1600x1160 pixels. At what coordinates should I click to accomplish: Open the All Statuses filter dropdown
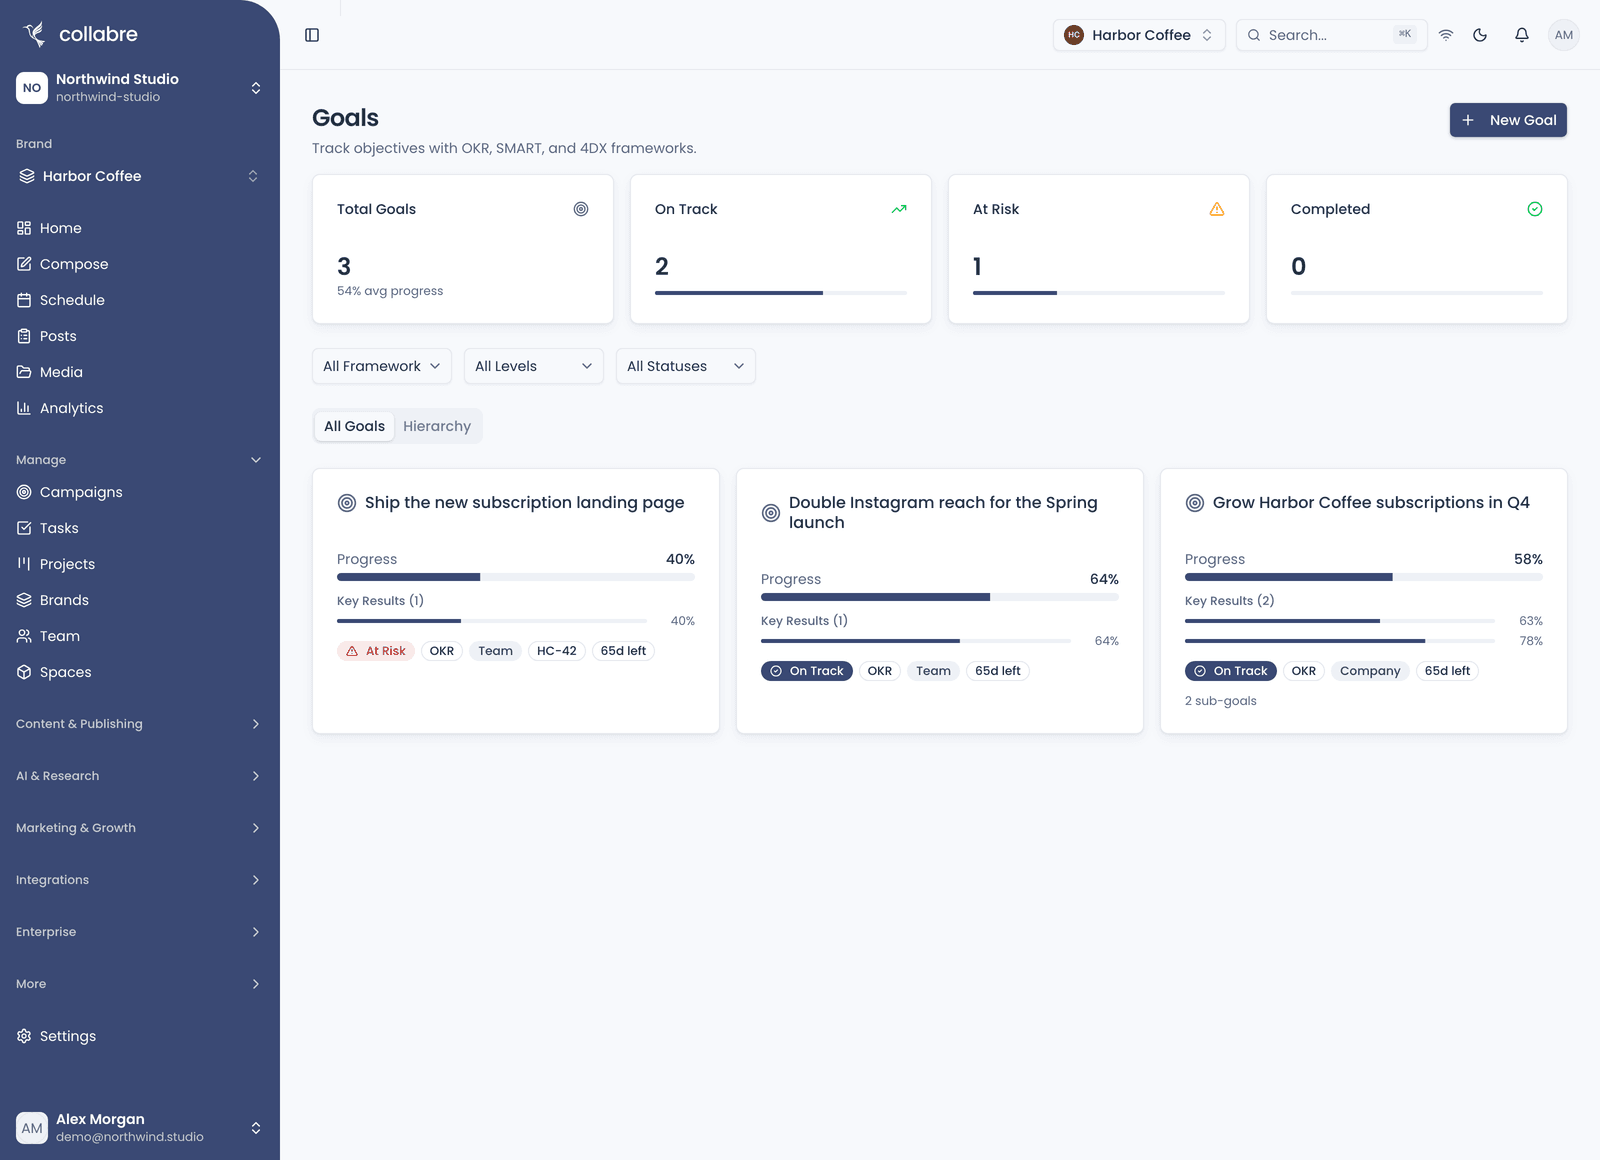686,366
